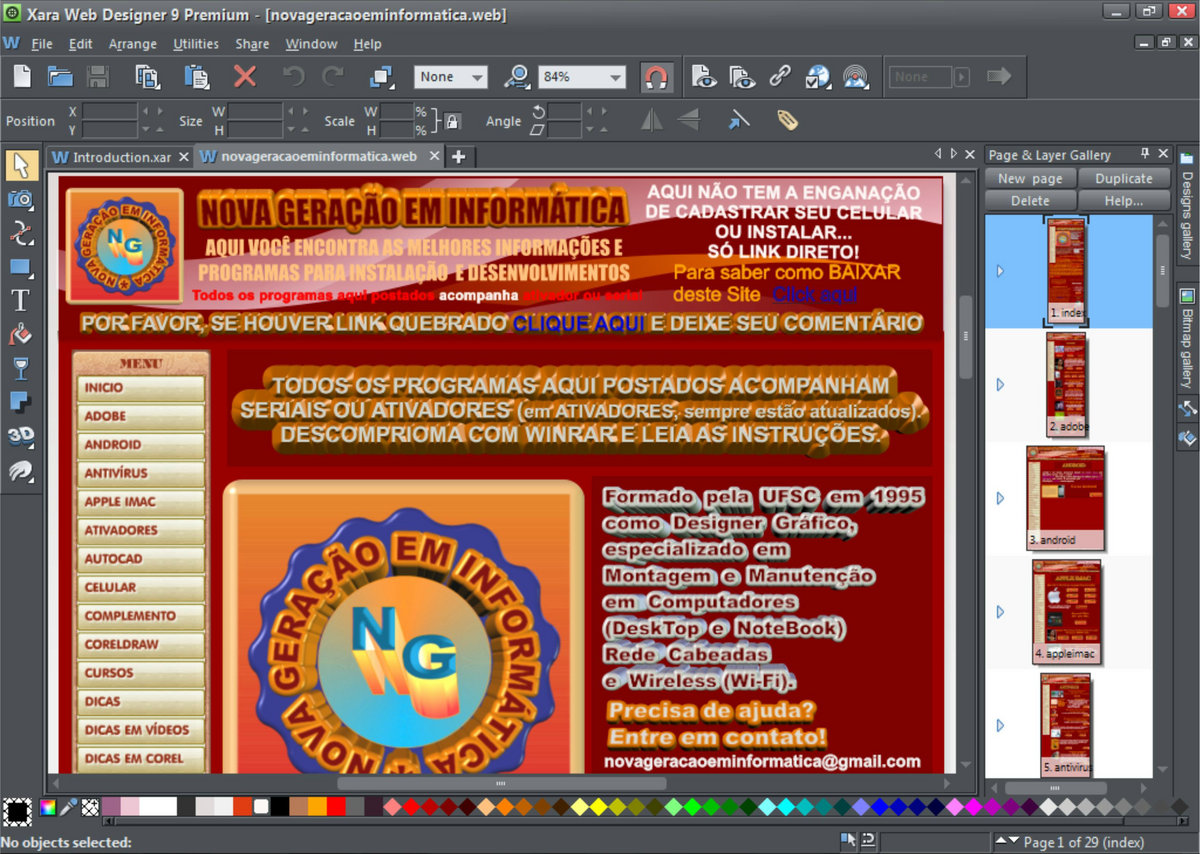Choose the Rectangle tool
1200x854 pixels.
tap(22, 267)
